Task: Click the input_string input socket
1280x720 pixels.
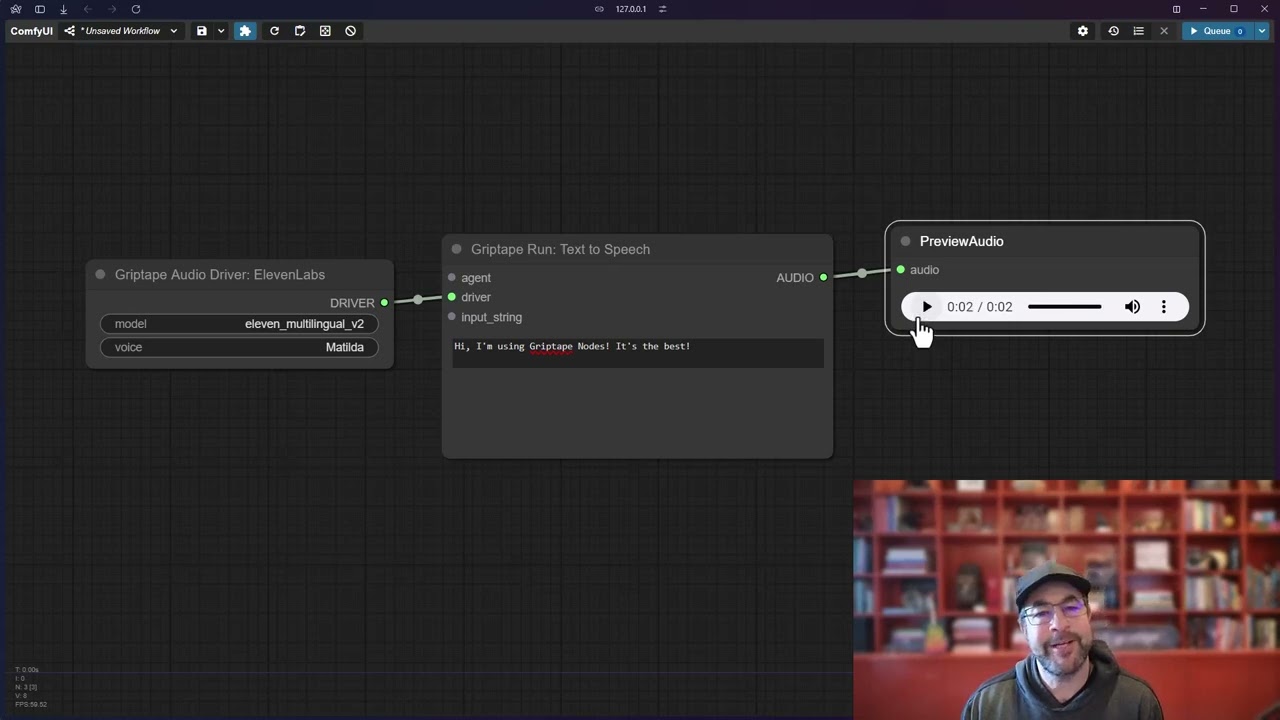Action: click(x=452, y=317)
